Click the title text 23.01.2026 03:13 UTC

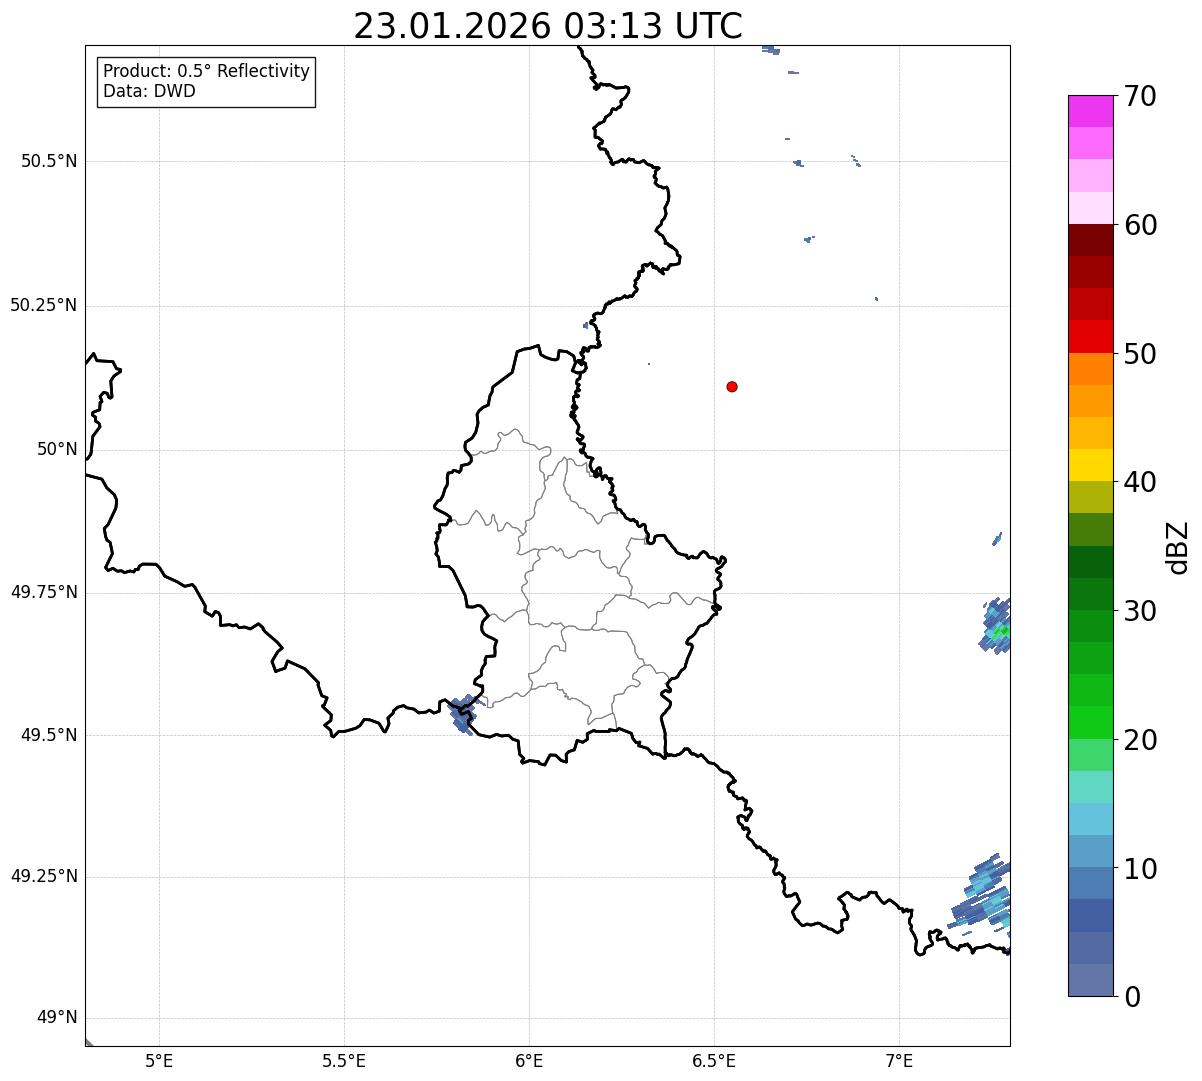548,26
